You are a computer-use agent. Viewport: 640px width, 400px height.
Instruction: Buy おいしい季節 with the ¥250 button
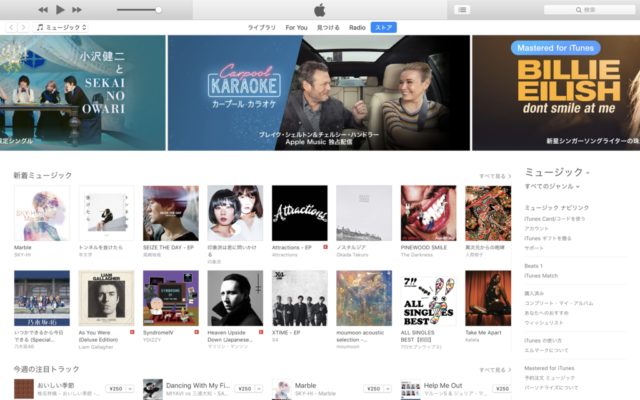click(116, 389)
